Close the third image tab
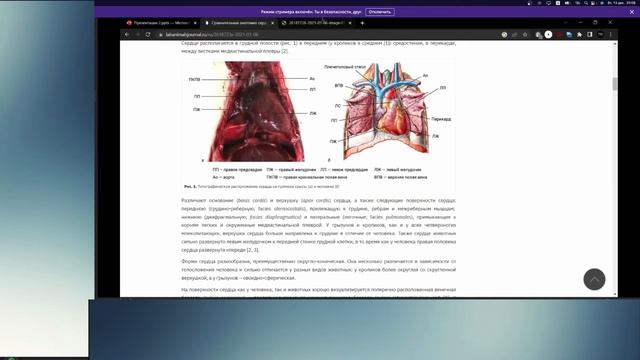The height and width of the screenshot is (360, 640). (x=350, y=23)
